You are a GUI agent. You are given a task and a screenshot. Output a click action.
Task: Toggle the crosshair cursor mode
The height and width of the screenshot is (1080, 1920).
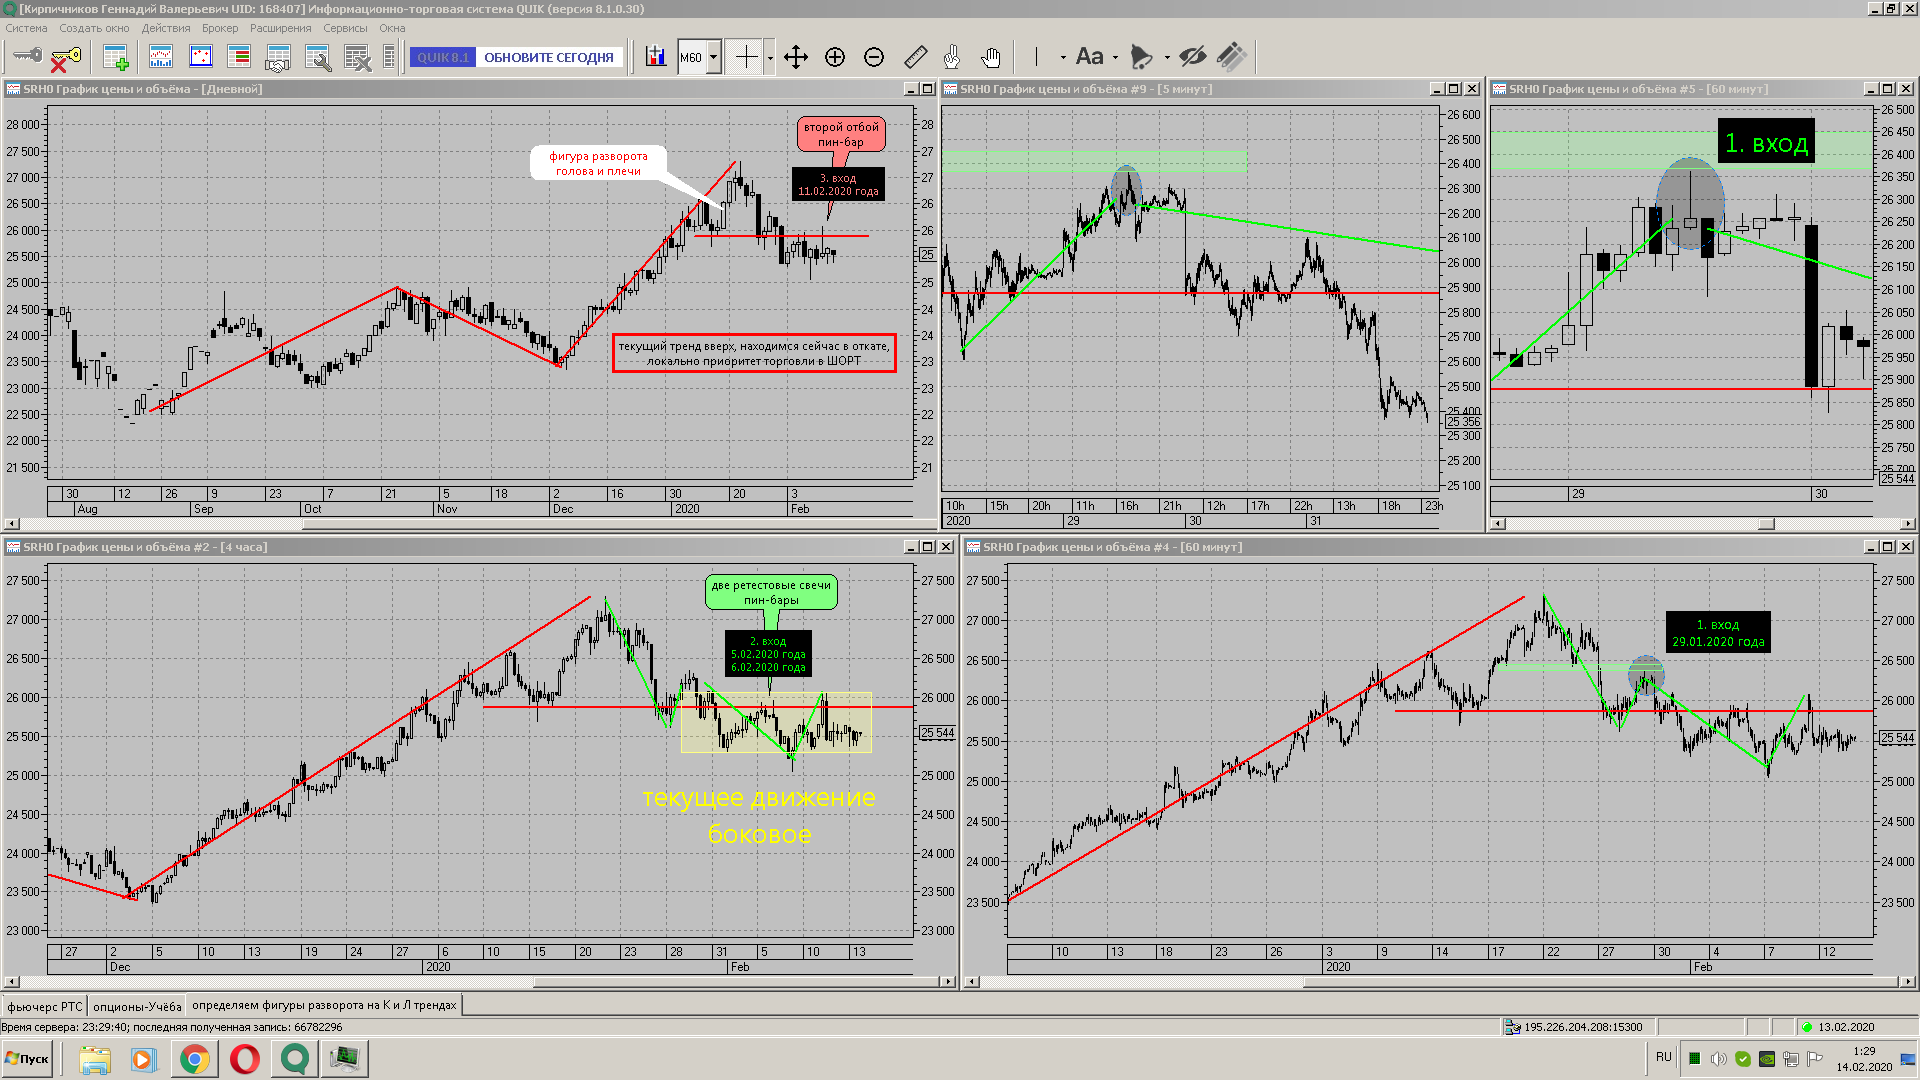pyautogui.click(x=746, y=57)
